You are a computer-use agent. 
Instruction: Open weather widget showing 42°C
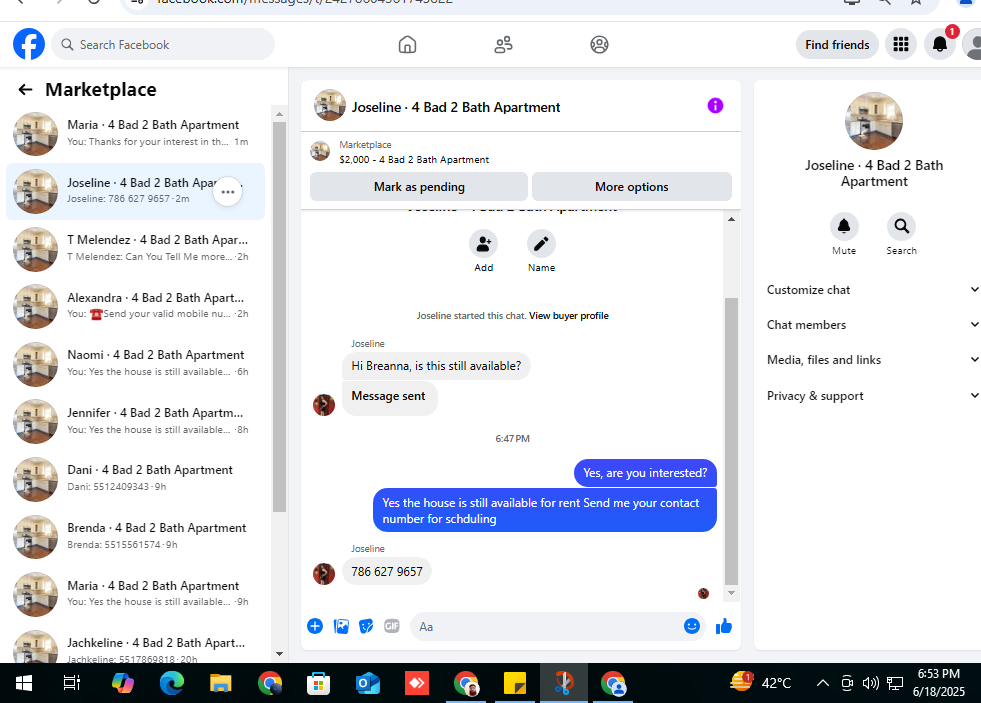[x=761, y=683]
